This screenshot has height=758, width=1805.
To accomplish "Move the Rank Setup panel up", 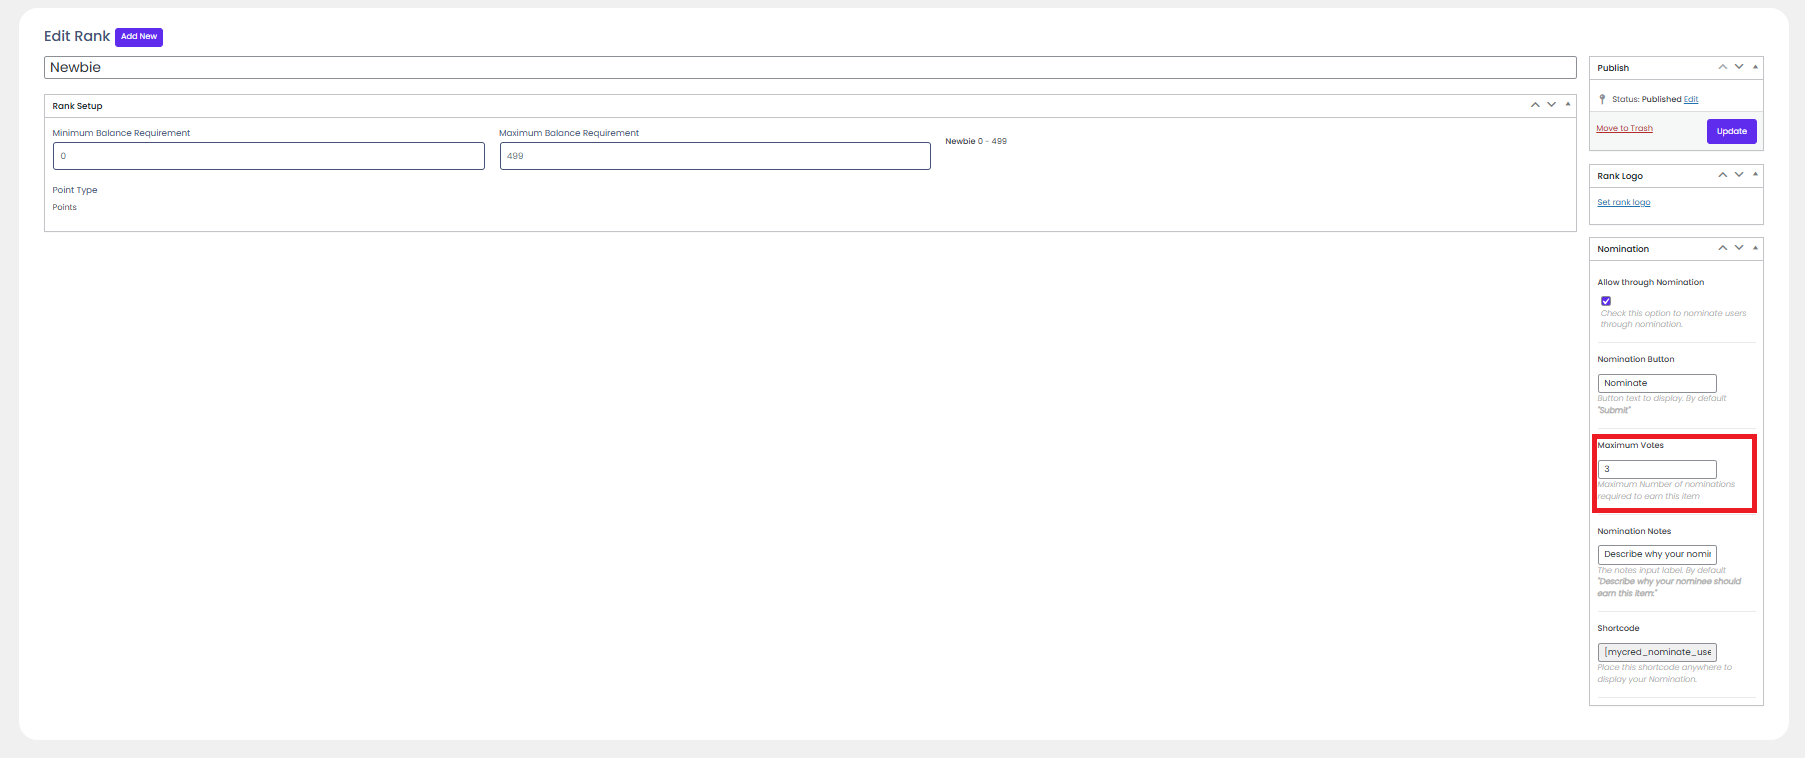I will (1535, 105).
